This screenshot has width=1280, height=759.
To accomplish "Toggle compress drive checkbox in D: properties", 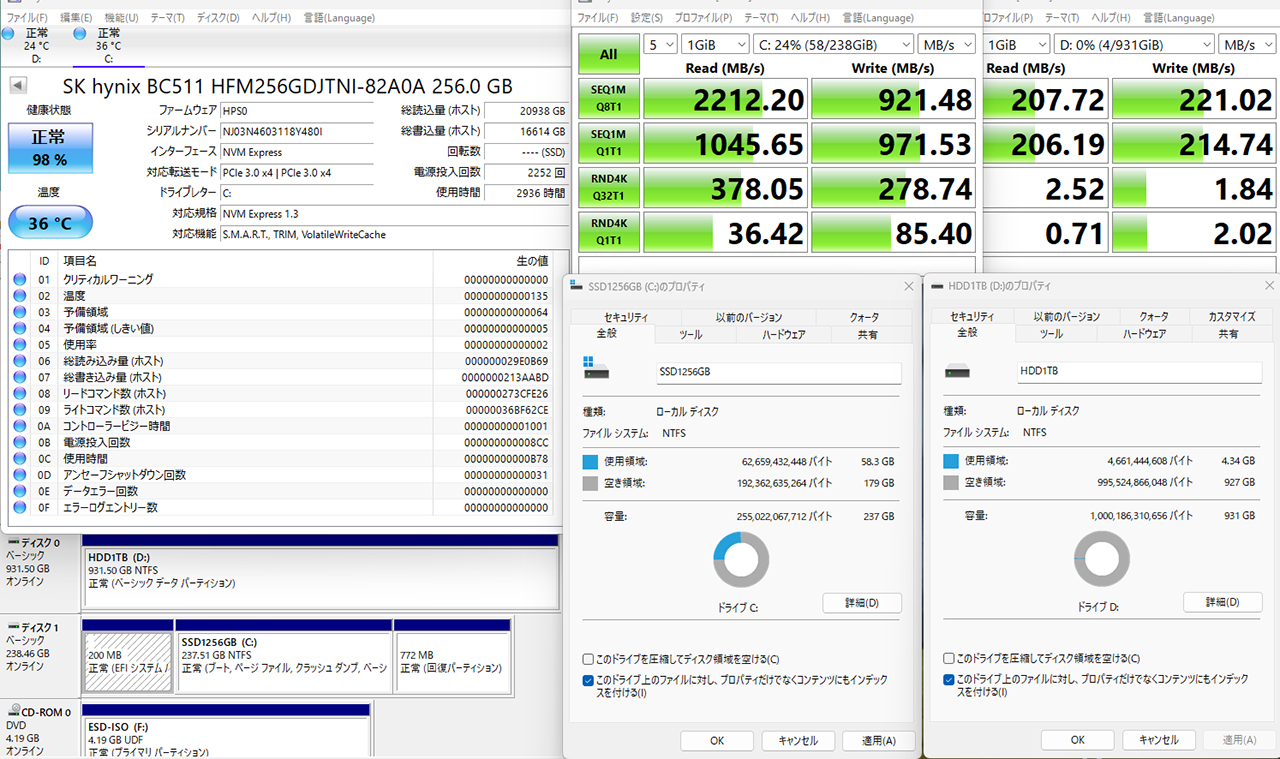I will coord(948,660).
